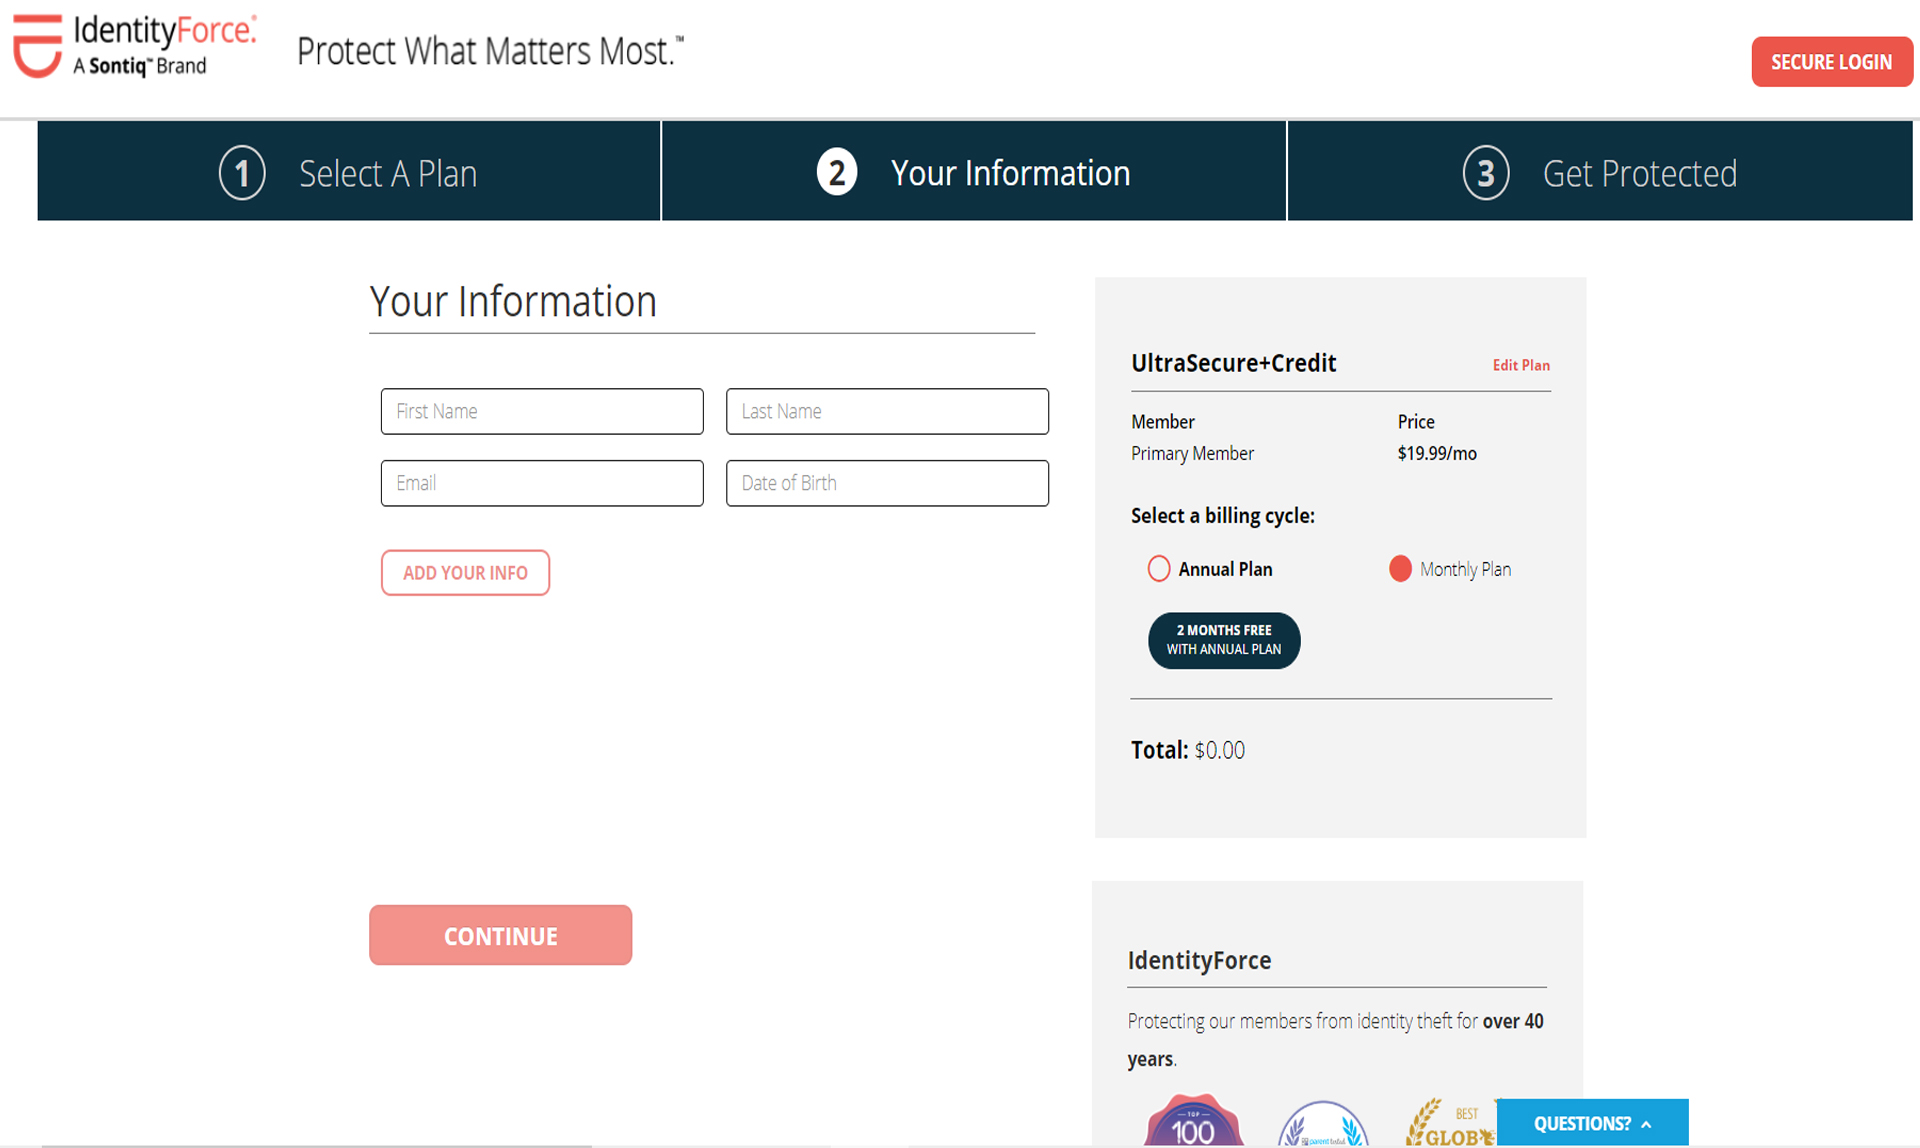Screen dimensions: 1920x1148
Task: Click the 2 Months Free badge
Action: [1224, 640]
